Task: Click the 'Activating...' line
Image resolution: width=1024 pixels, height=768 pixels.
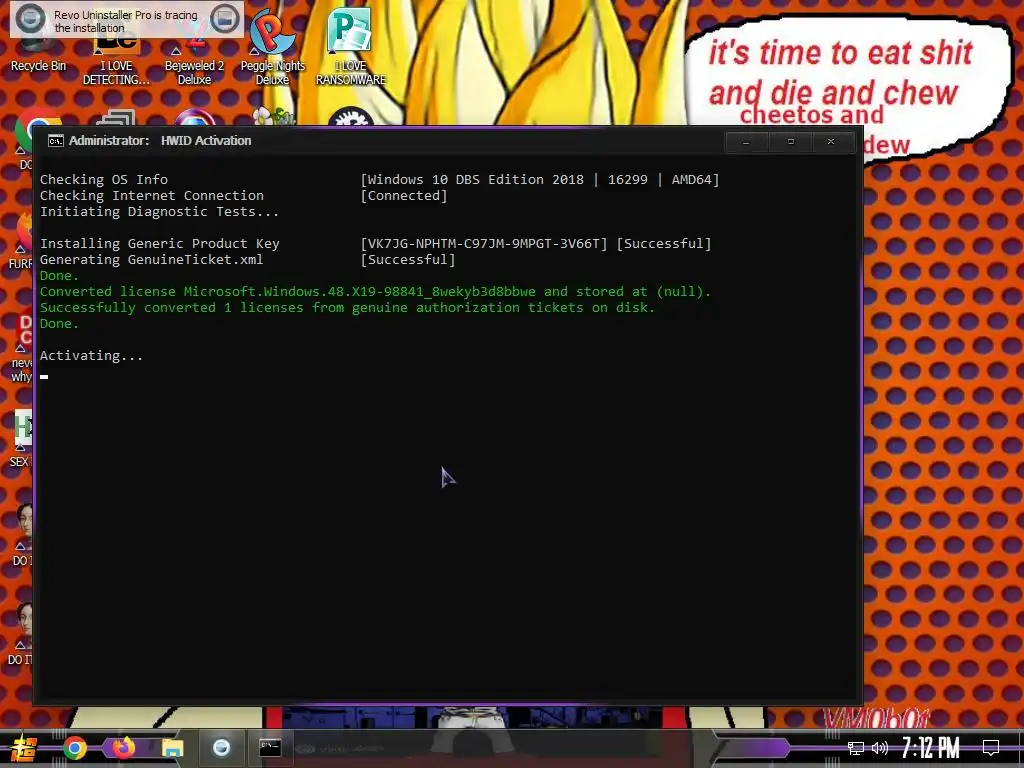Action: click(91, 356)
